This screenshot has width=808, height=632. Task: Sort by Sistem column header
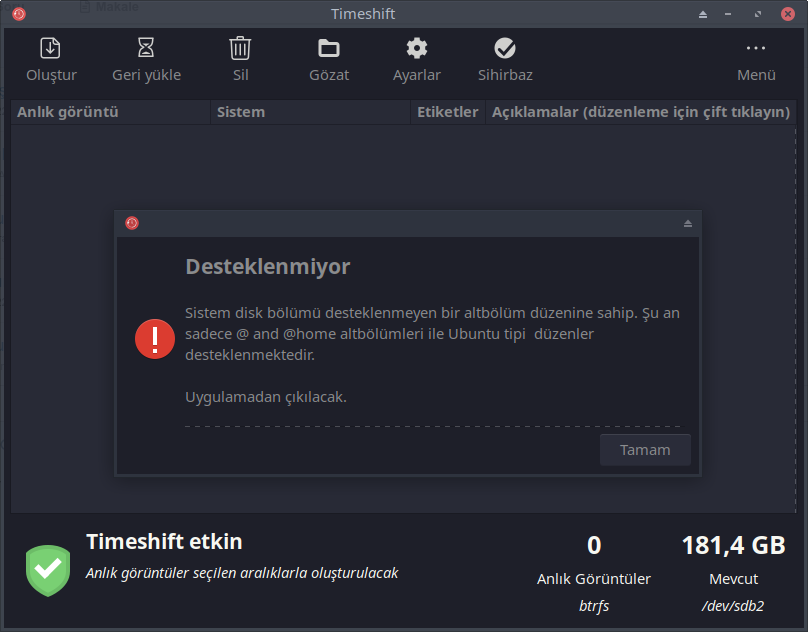click(310, 112)
